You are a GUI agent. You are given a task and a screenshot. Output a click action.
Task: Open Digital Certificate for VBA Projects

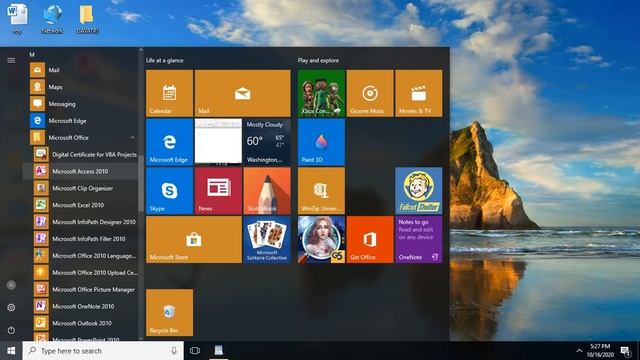pyautogui.click(x=81, y=154)
